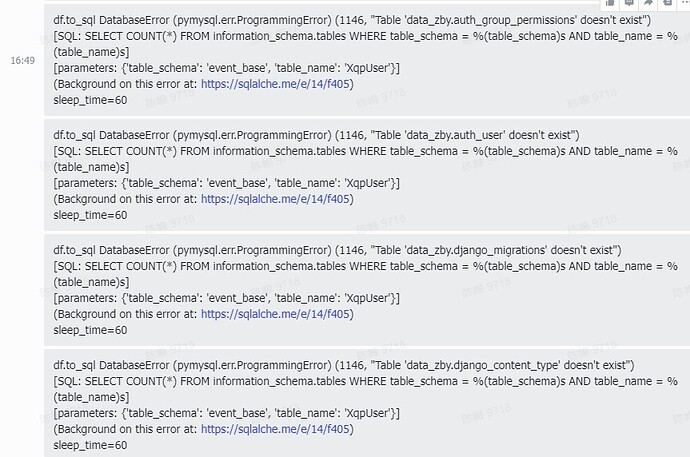Click the fourth icon in the message hover toolbar
Image resolution: width=690 pixels, height=457 pixels.
pyautogui.click(x=667, y=3)
